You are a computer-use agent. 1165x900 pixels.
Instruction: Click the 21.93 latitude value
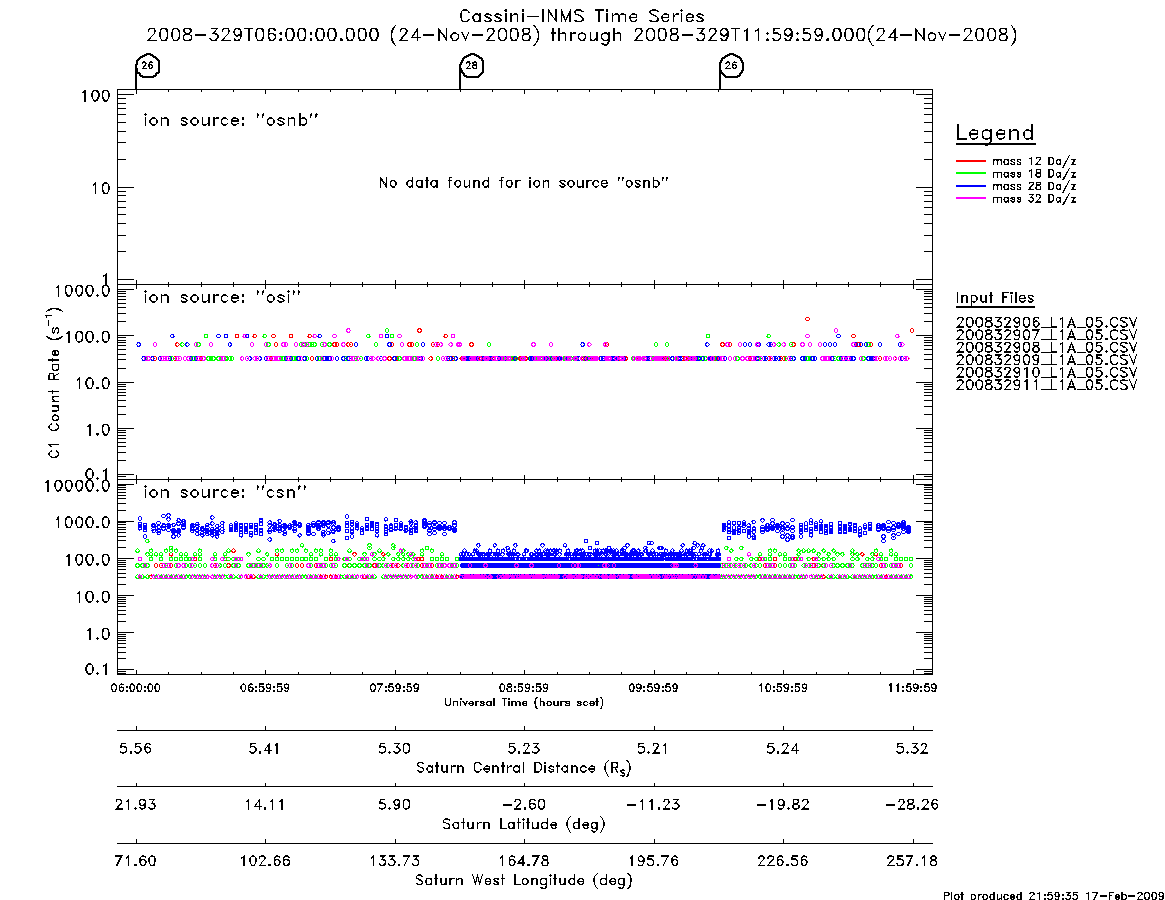[x=135, y=805]
